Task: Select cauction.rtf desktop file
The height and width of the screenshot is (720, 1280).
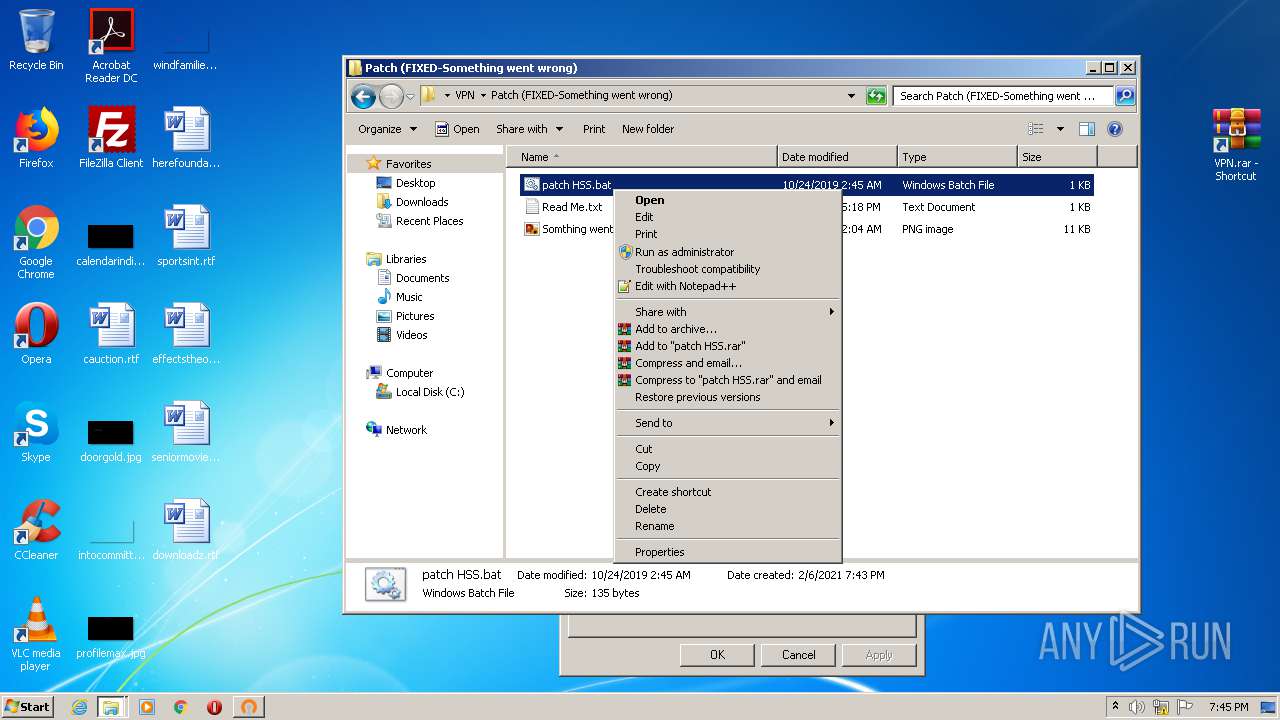Action: pyautogui.click(x=111, y=334)
